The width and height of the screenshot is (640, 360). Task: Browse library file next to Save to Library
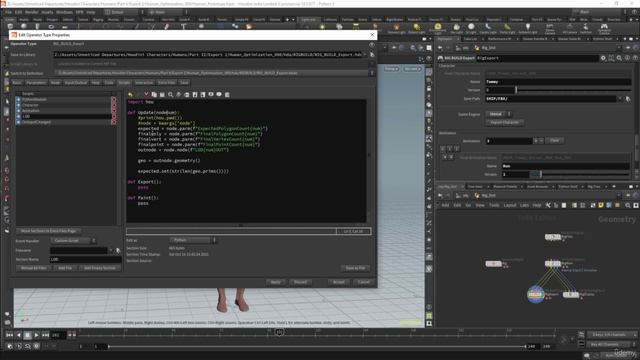click(372, 54)
